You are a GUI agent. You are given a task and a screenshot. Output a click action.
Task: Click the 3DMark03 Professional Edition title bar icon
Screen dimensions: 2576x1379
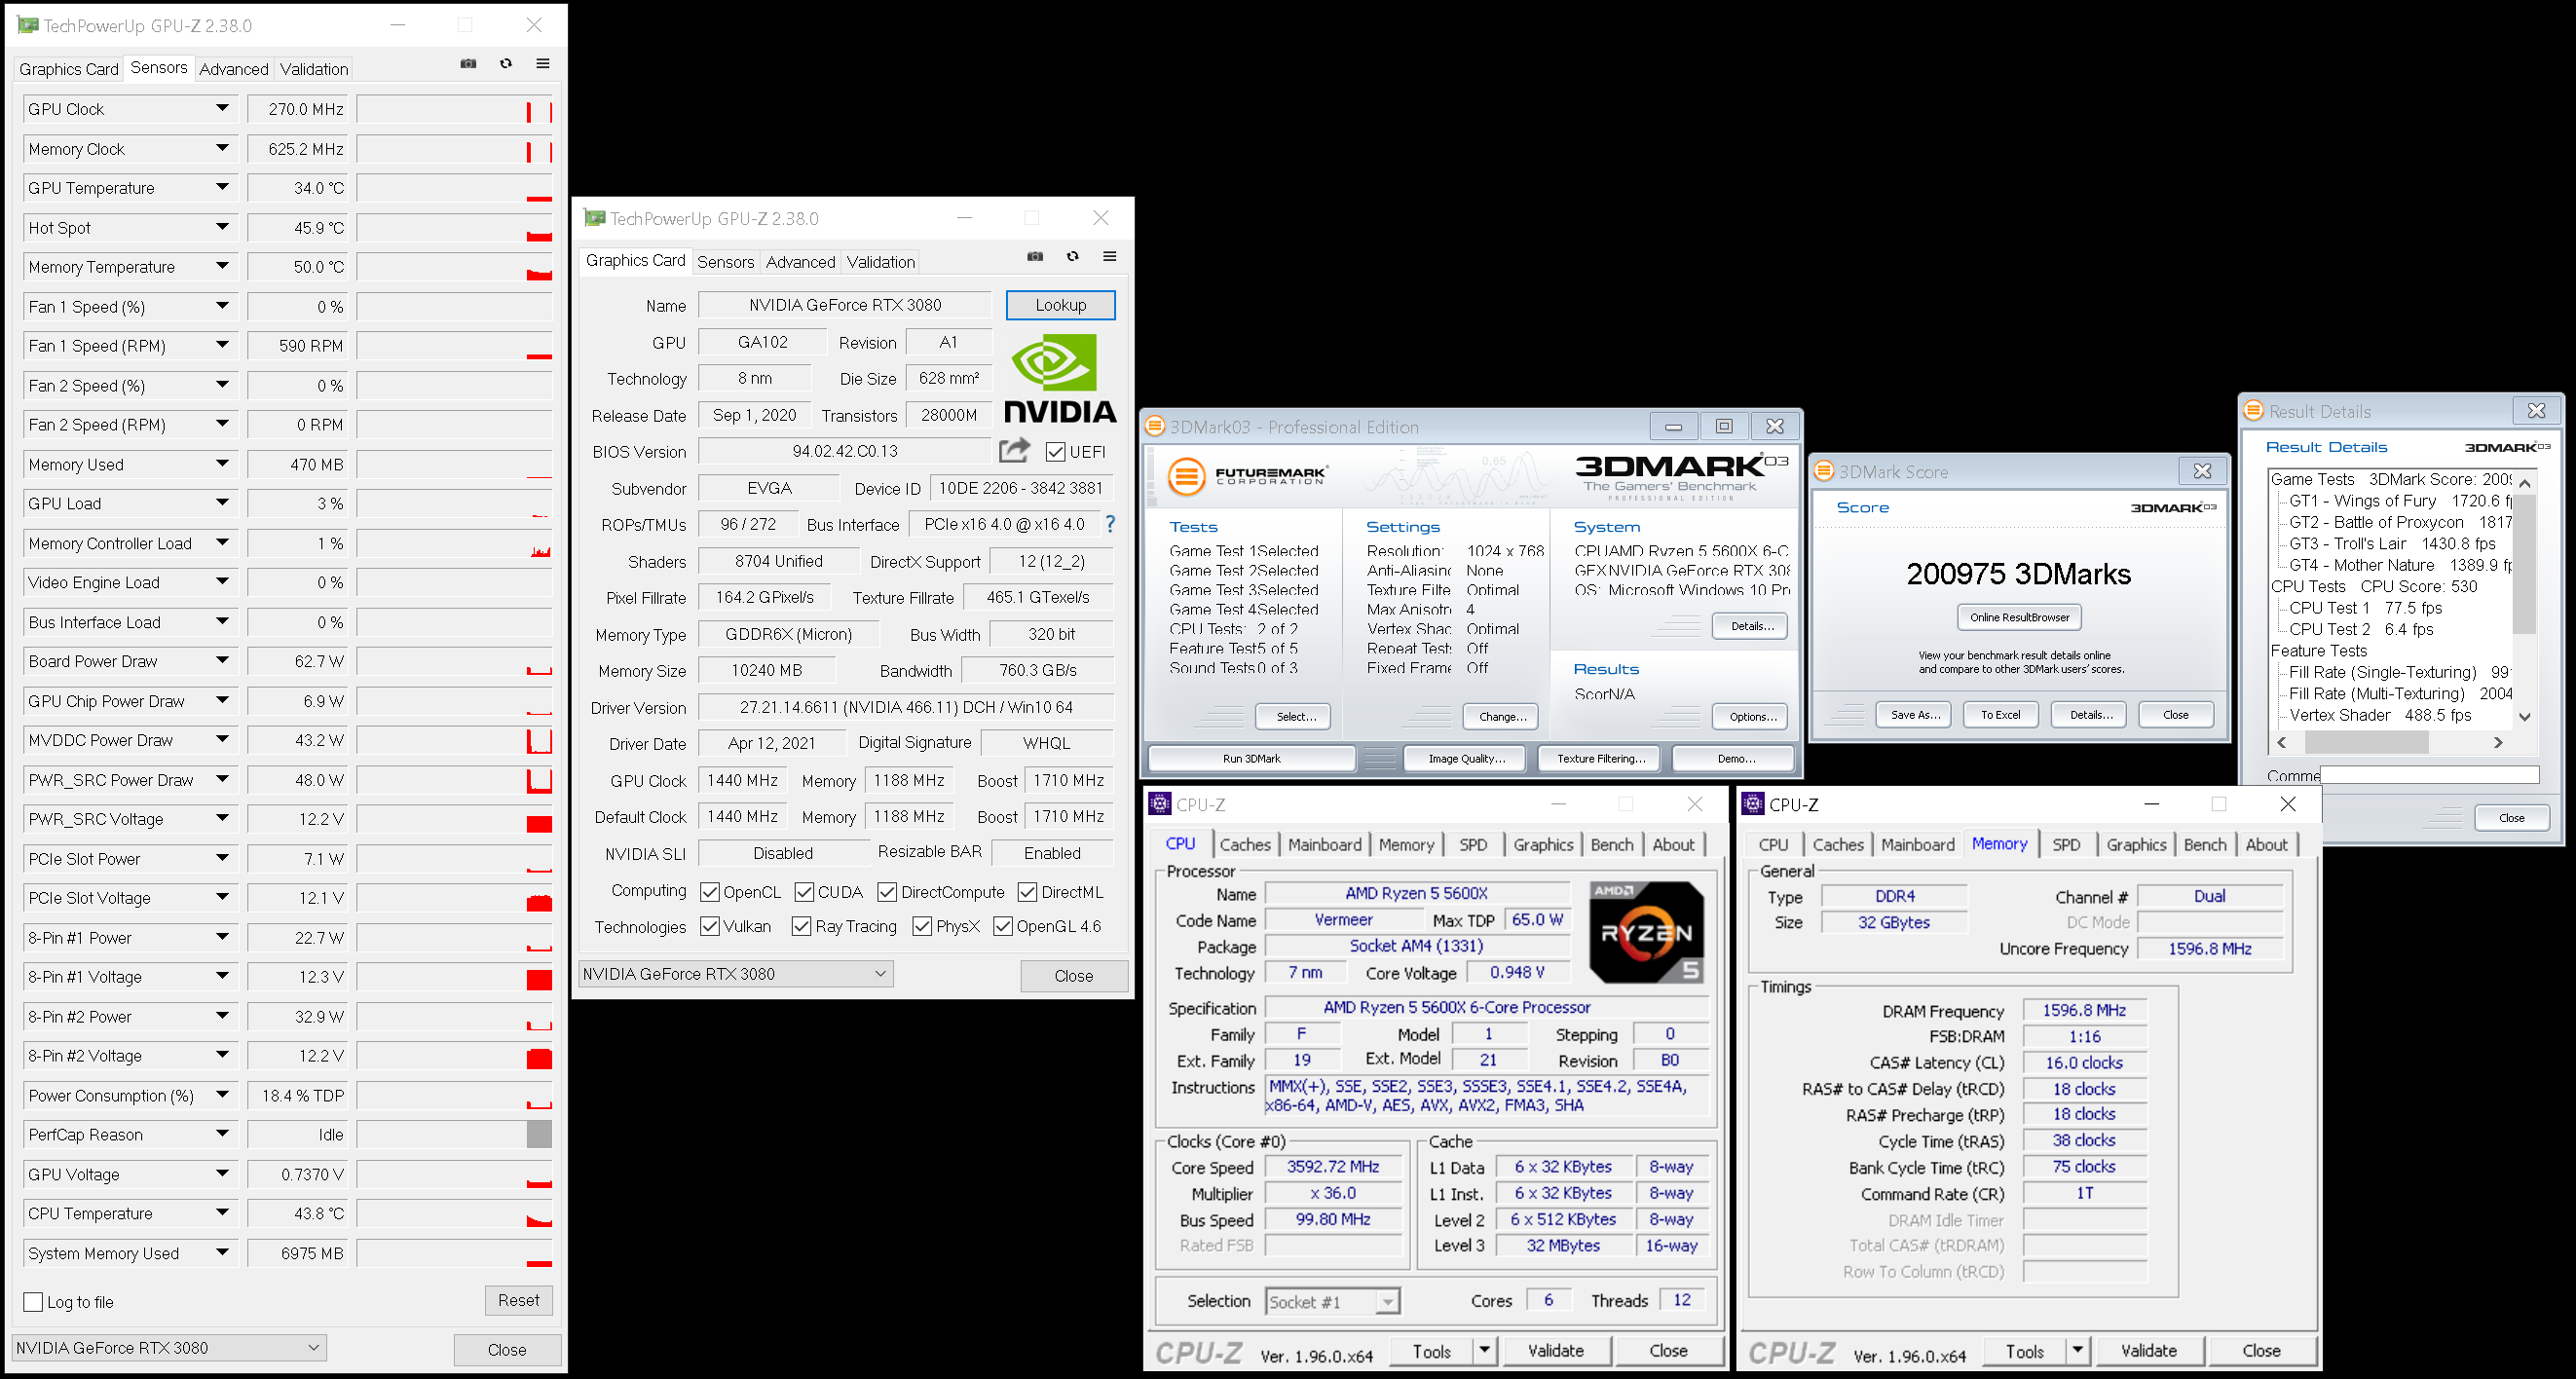[x=1155, y=426]
